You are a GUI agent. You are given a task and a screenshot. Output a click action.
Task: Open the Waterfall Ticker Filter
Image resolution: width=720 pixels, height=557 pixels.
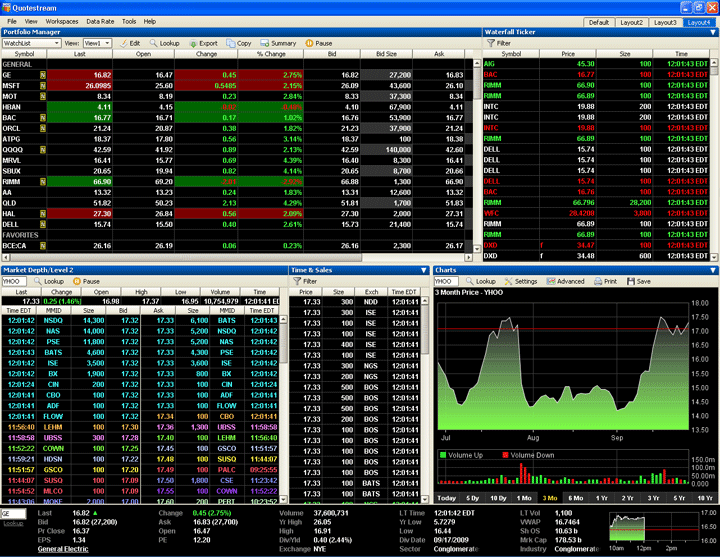pyautogui.click(x=498, y=43)
